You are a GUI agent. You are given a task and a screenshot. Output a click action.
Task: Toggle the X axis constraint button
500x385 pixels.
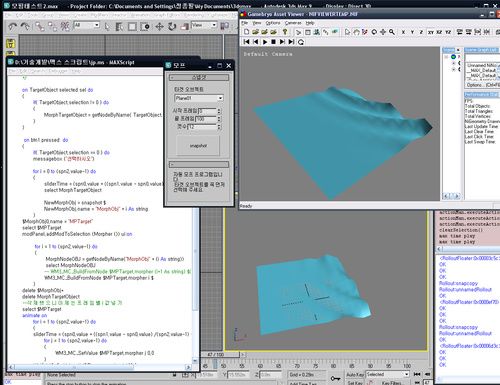tap(403, 32)
